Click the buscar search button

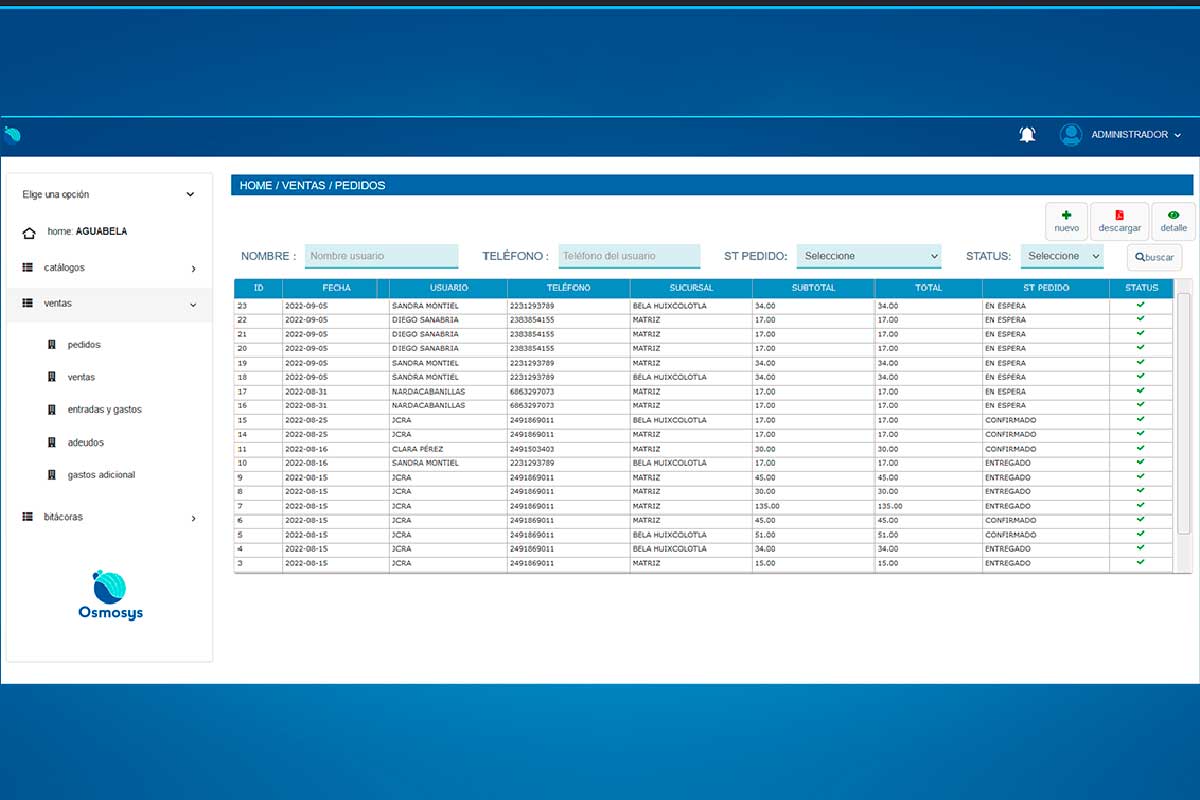click(x=1154, y=257)
